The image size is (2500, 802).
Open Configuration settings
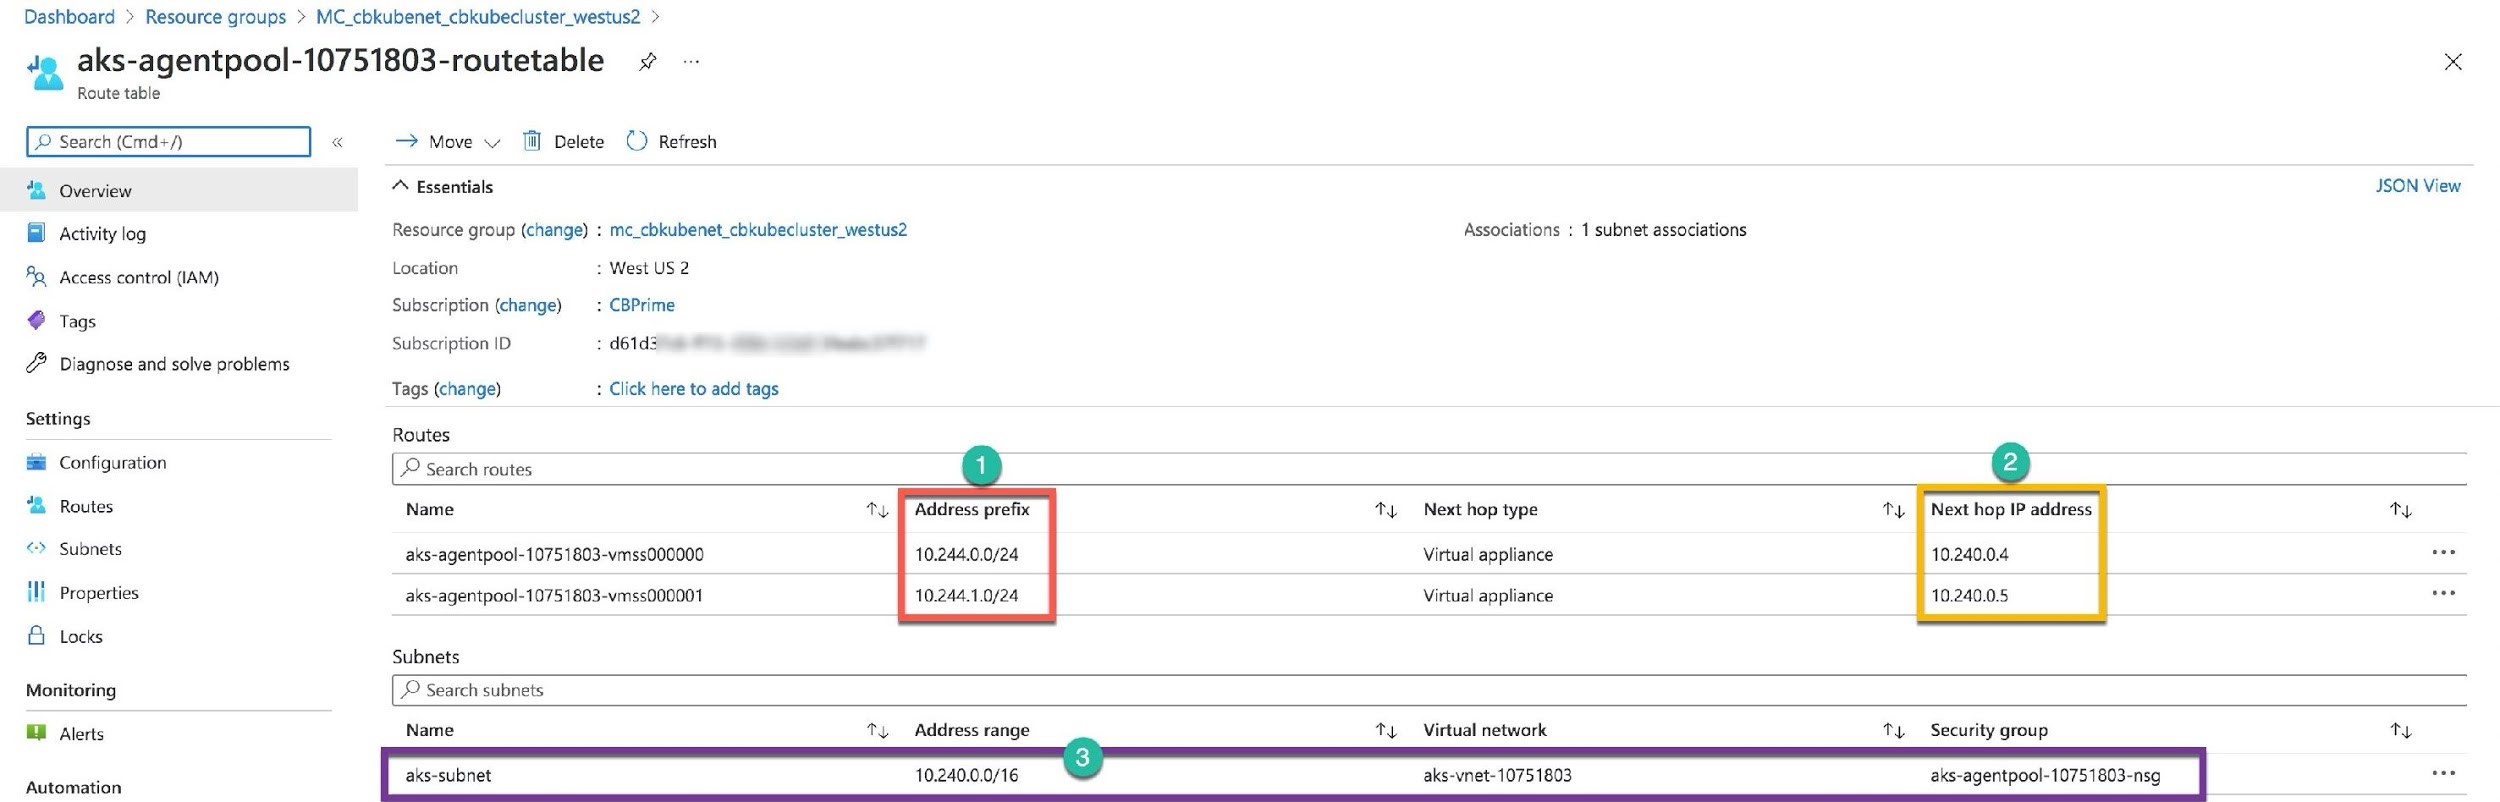112,462
